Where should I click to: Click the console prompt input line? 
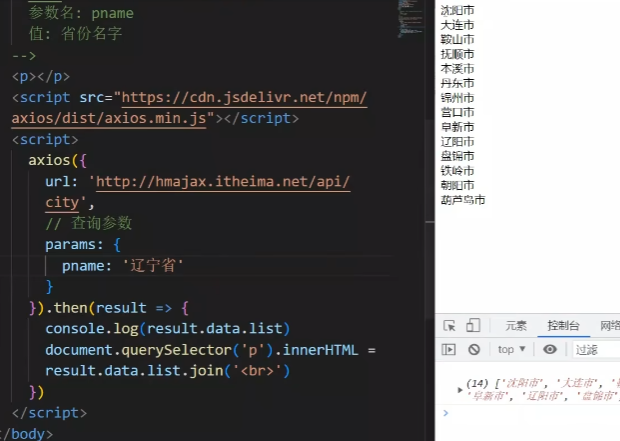530,413
